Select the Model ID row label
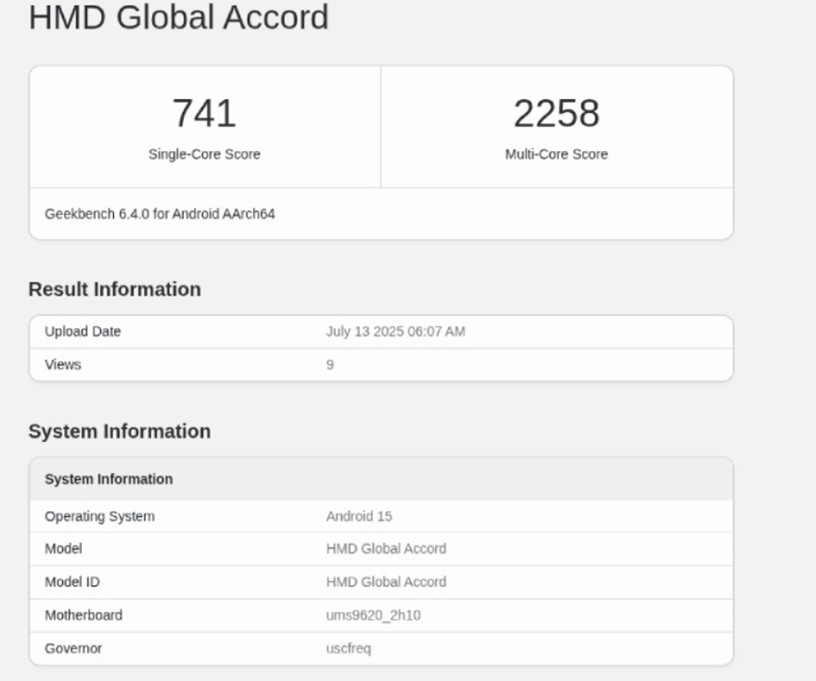Image resolution: width=816 pixels, height=681 pixels. coord(72,582)
